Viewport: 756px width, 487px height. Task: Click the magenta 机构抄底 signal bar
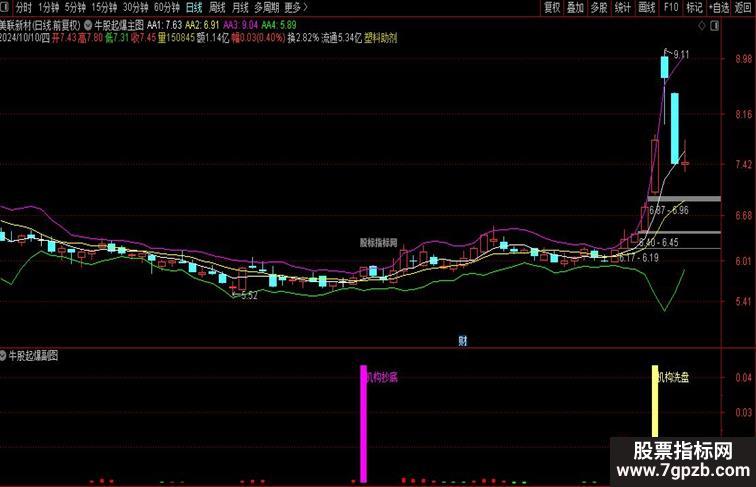(364, 423)
